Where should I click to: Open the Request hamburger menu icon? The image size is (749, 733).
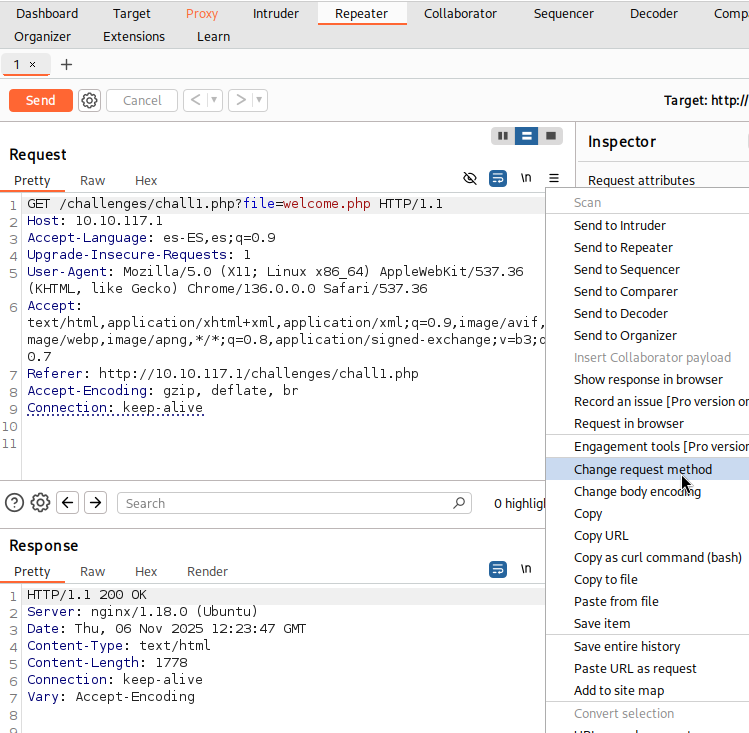click(554, 178)
